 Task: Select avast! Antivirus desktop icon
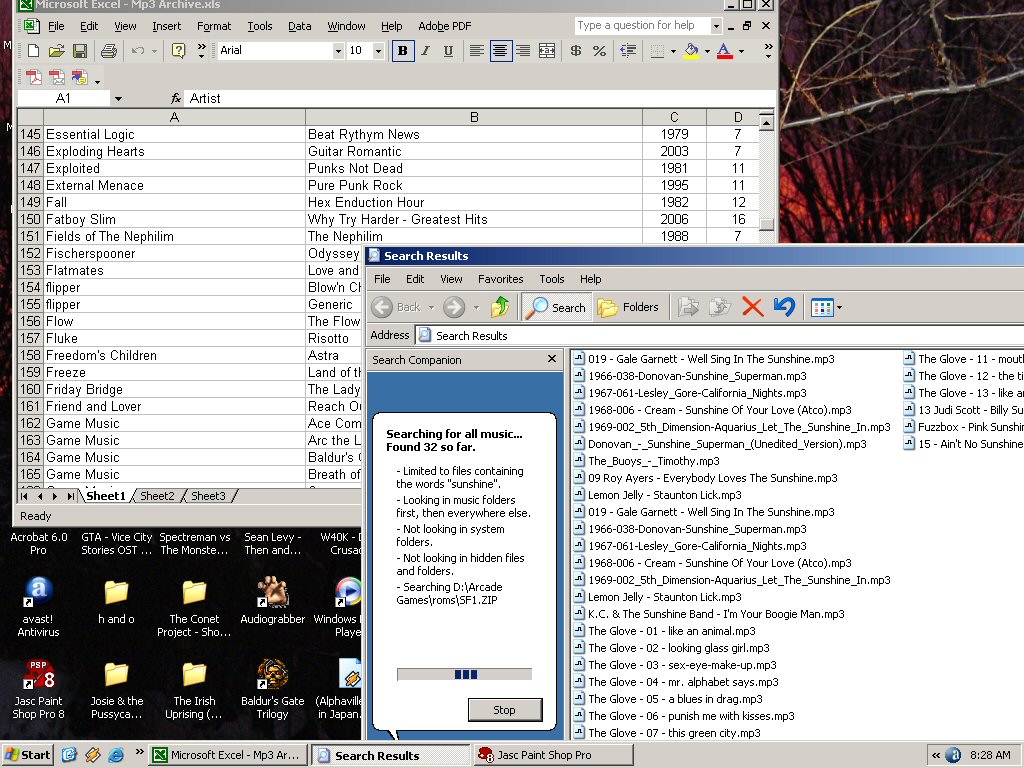(38, 605)
